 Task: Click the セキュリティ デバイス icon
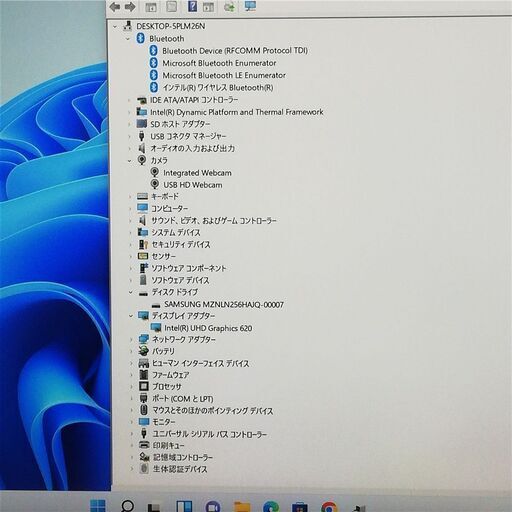143,244
